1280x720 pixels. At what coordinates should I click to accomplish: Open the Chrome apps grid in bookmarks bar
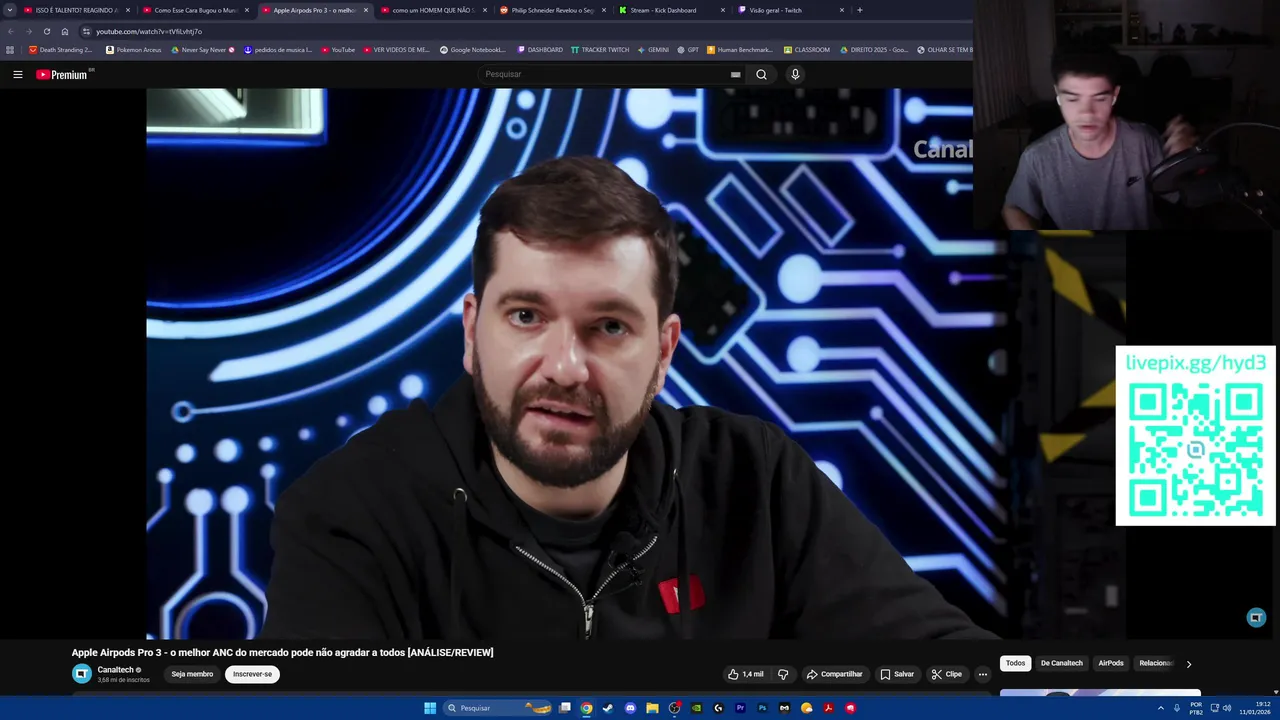(x=10, y=49)
